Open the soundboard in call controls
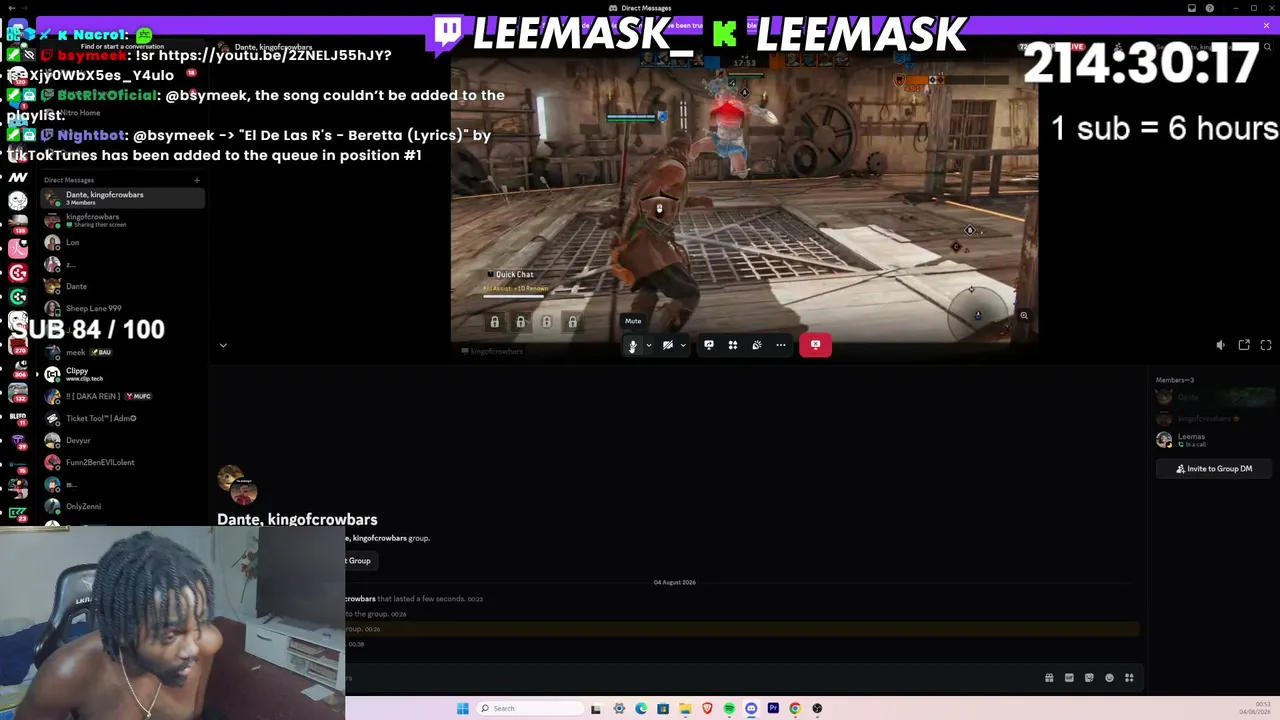This screenshot has width=1280, height=720. 757,345
